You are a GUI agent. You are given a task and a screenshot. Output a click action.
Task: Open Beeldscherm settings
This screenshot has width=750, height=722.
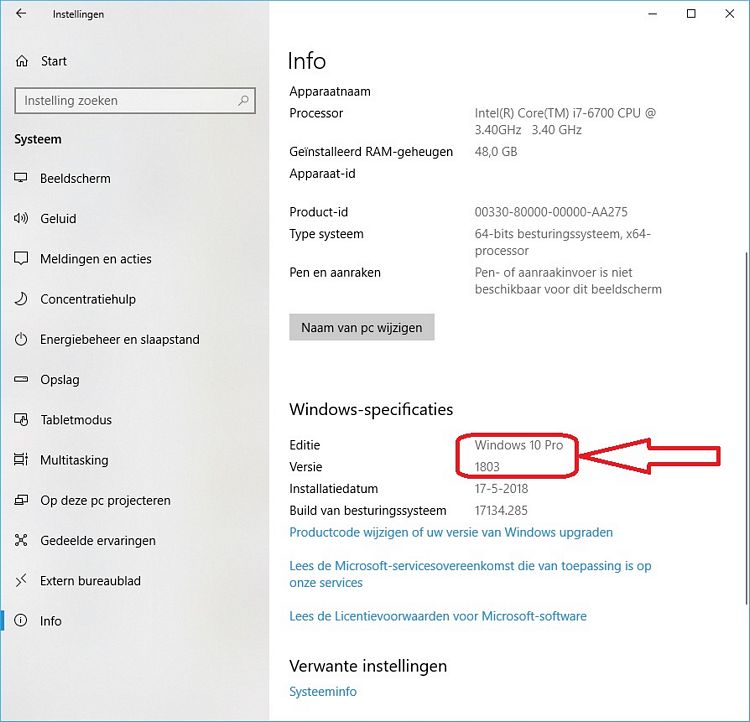tap(75, 178)
